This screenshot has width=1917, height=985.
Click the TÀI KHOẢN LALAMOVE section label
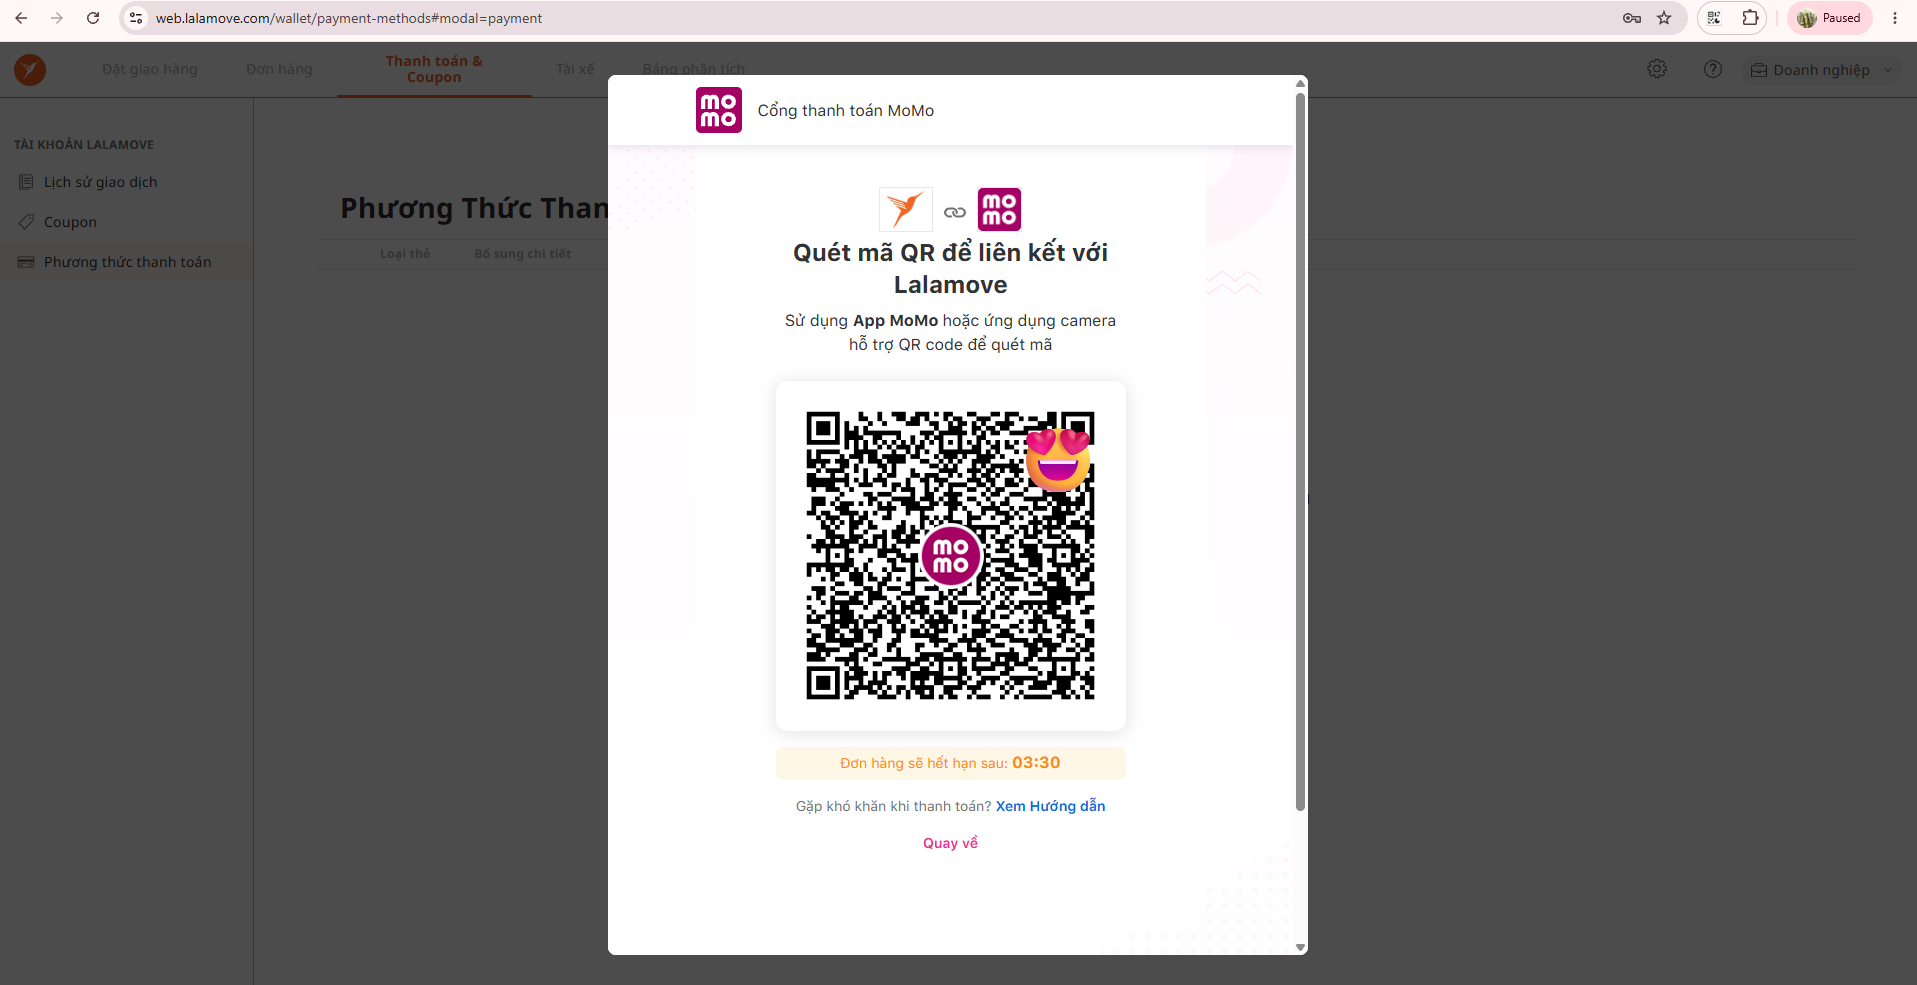[x=84, y=145]
